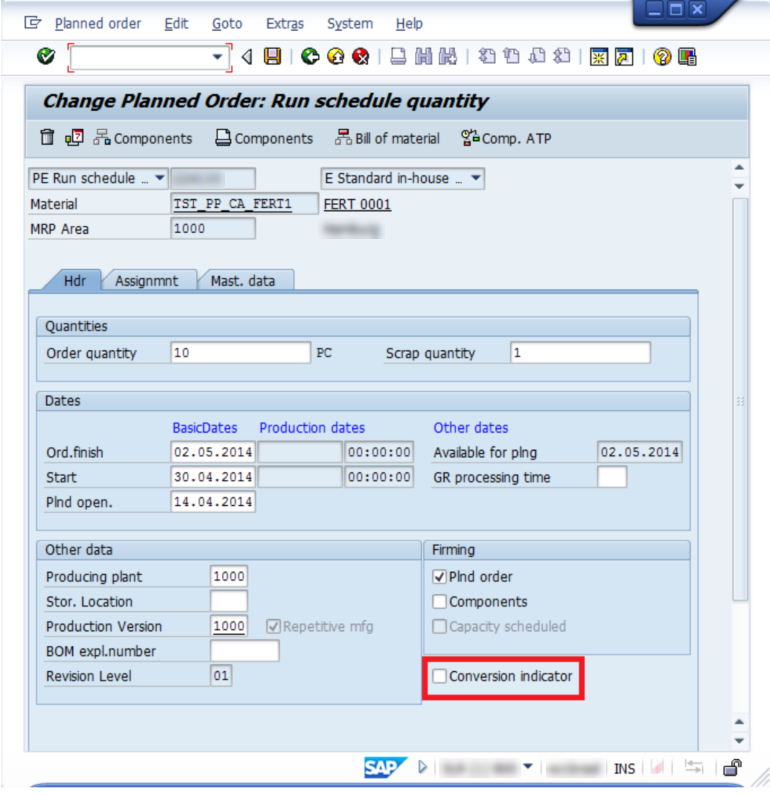770x795 pixels.
Task: Click the Ord.finish basic date field
Action: [x=213, y=452]
